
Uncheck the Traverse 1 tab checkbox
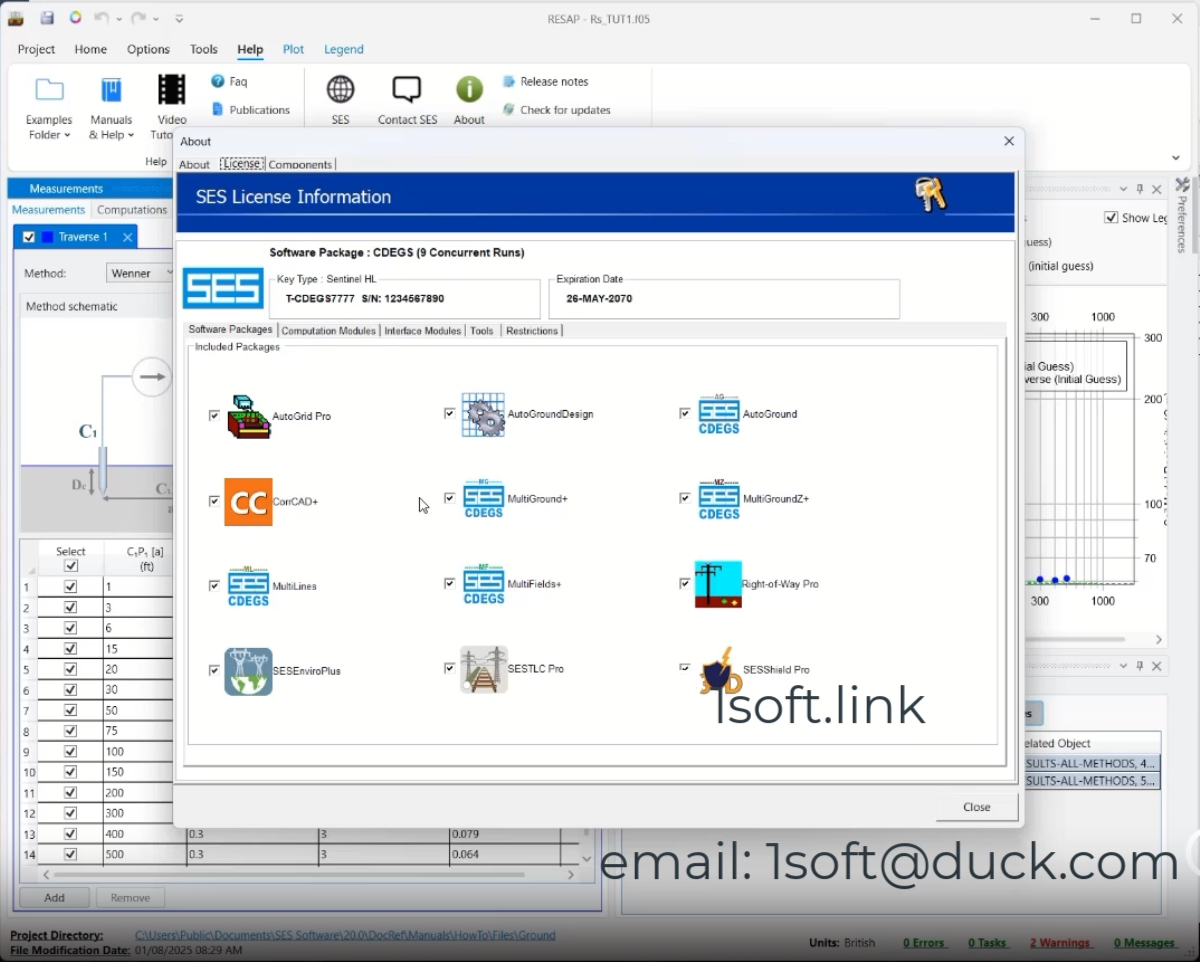pyautogui.click(x=28, y=237)
